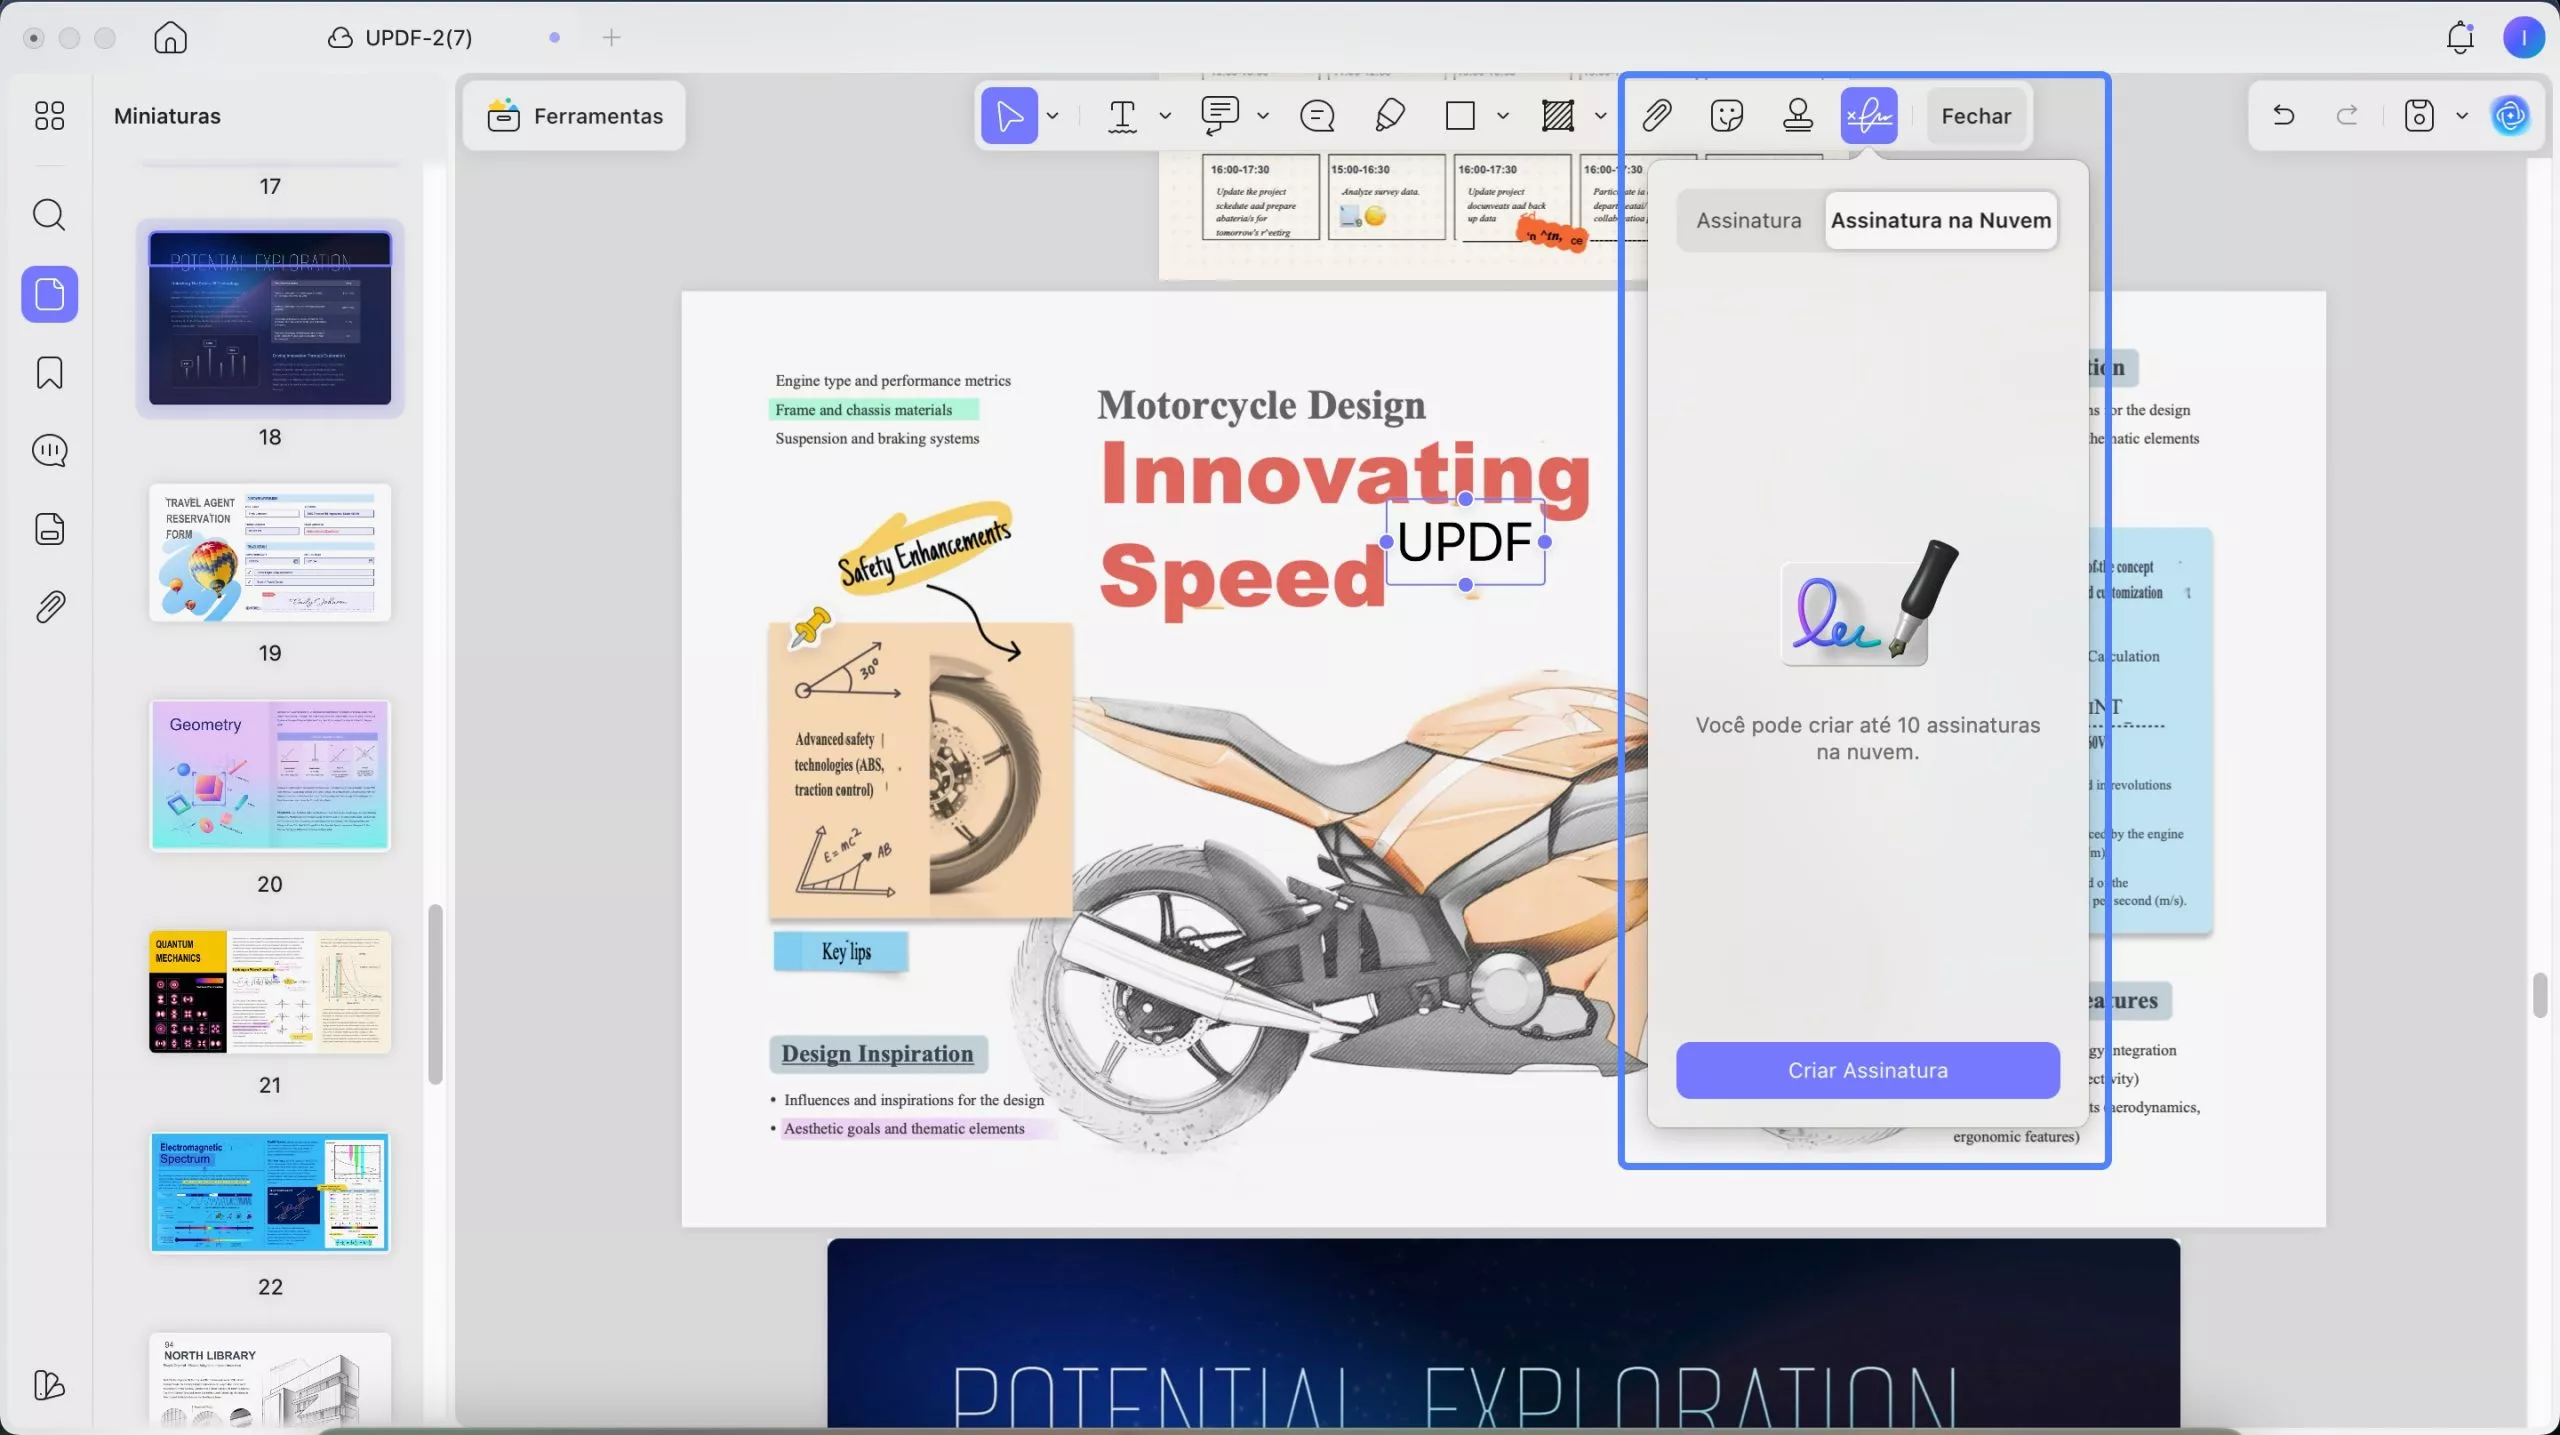Select the attach file paperclip tool
Viewport: 2560px width, 1435px height.
click(1657, 116)
